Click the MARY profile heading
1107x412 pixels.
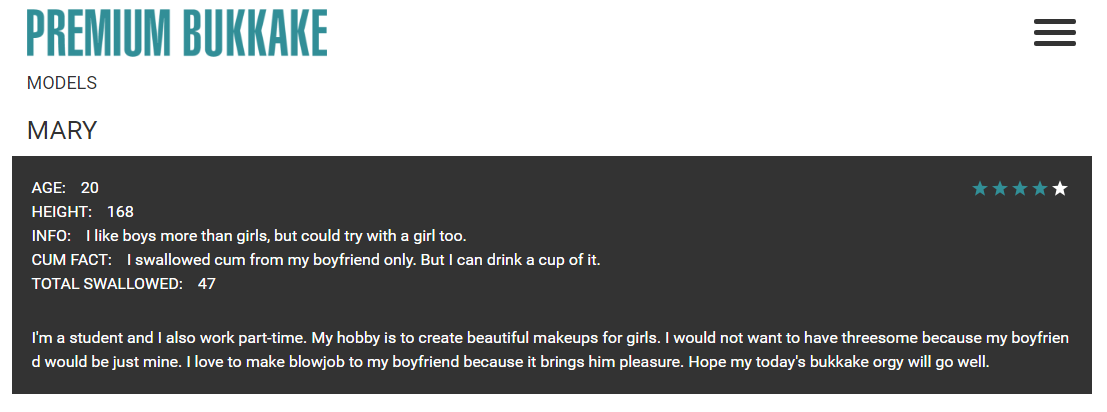[x=62, y=130]
